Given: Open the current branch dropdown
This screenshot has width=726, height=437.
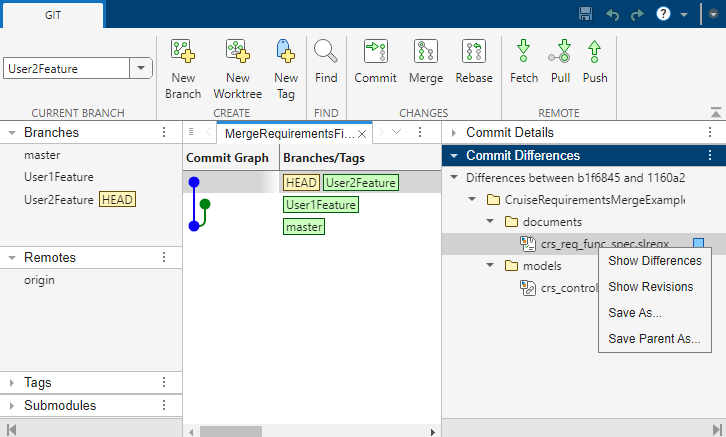Looking at the screenshot, I should 141,69.
